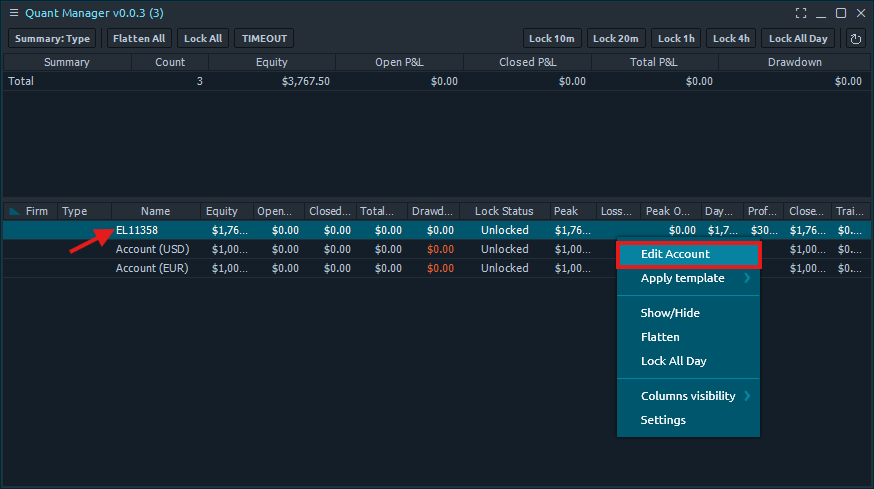Click the power reset icon button
Image resolution: width=874 pixels, height=489 pixels.
click(856, 39)
